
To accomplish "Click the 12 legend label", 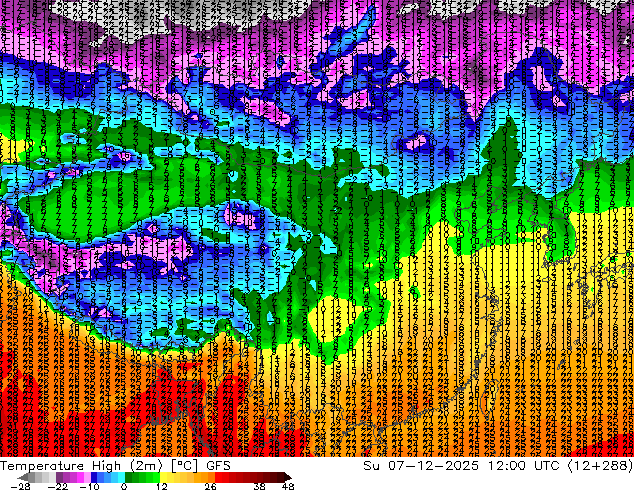I will pyautogui.click(x=162, y=486).
